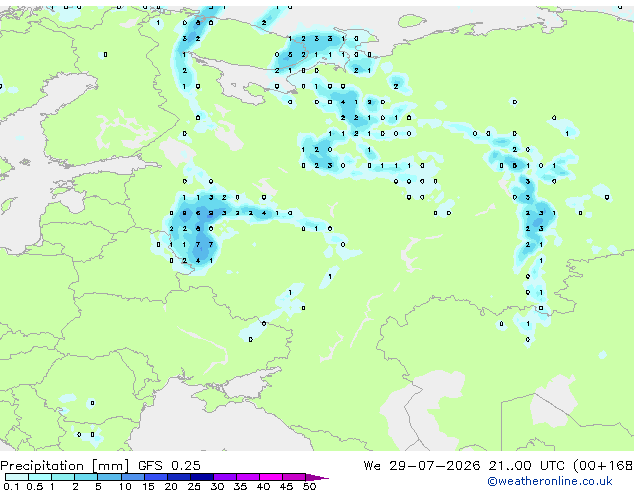634x490 pixels.
Task: Click the legend value '30'
Action: coord(217,486)
